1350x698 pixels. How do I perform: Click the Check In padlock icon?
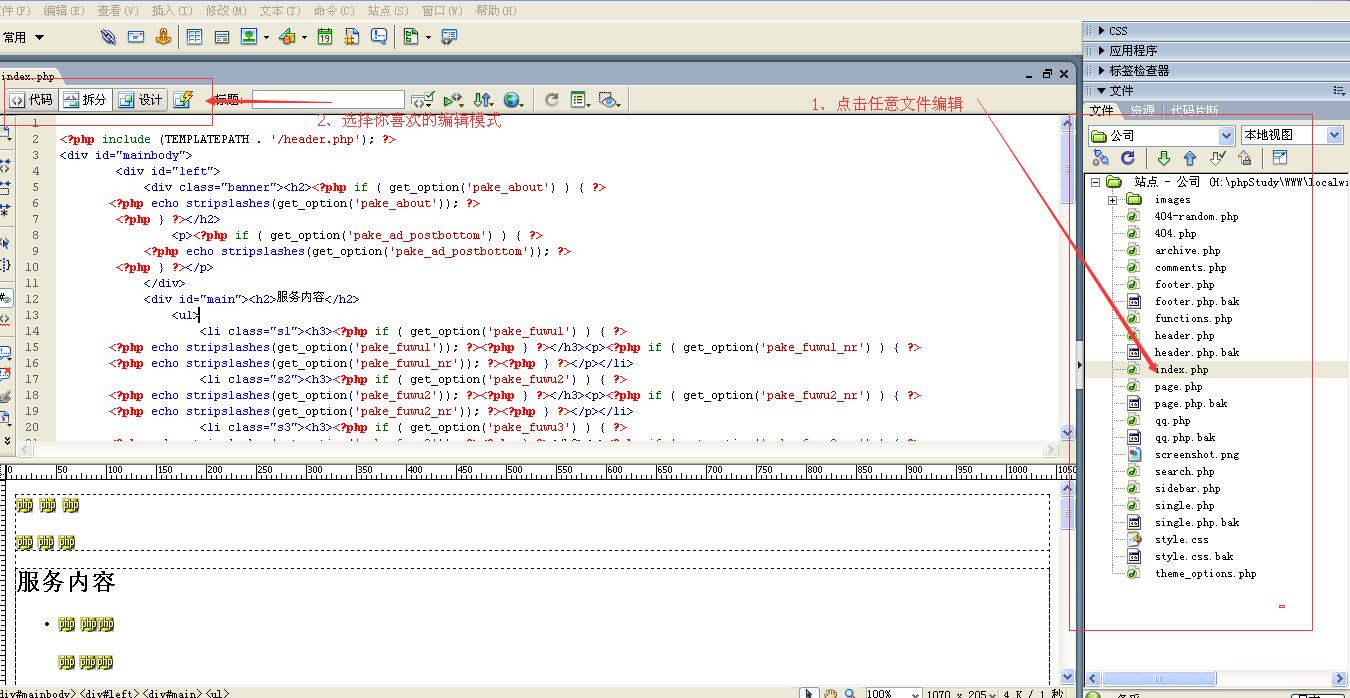click(x=1244, y=158)
